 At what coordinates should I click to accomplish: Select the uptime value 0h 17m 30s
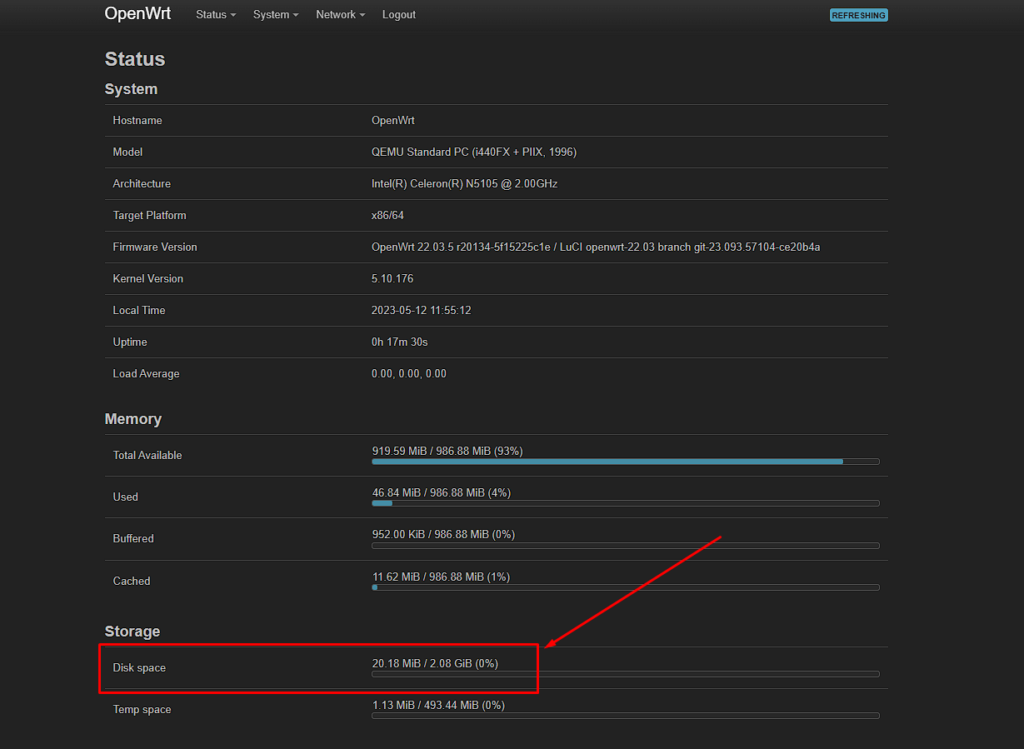point(399,342)
